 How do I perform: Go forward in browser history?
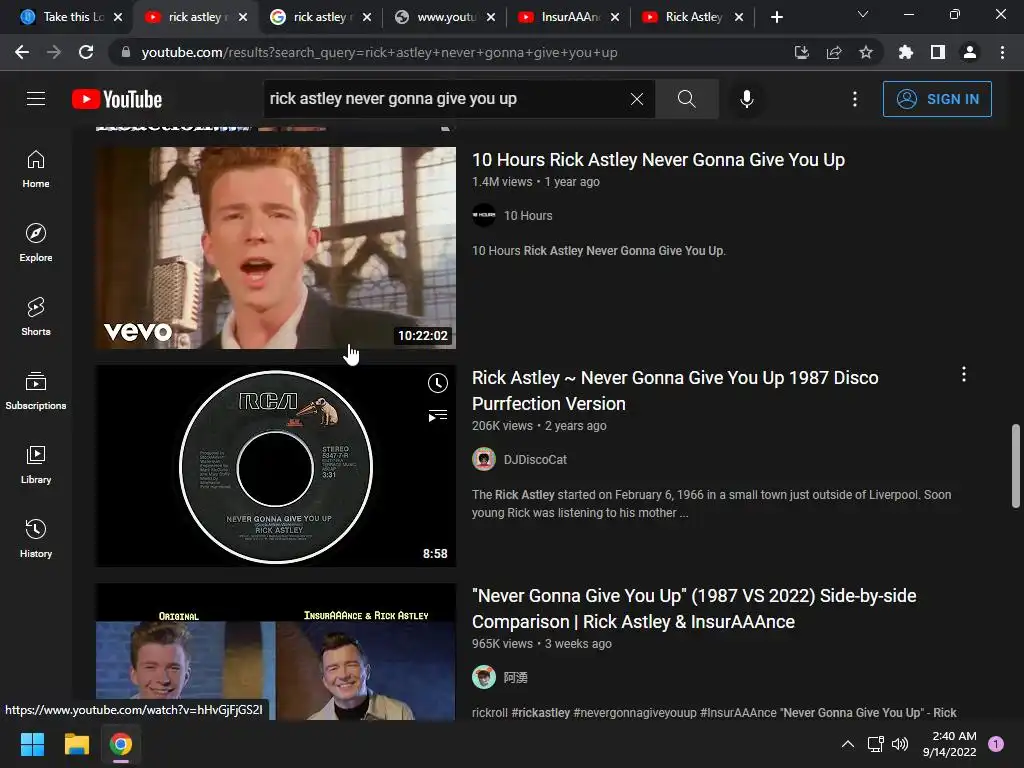54,52
